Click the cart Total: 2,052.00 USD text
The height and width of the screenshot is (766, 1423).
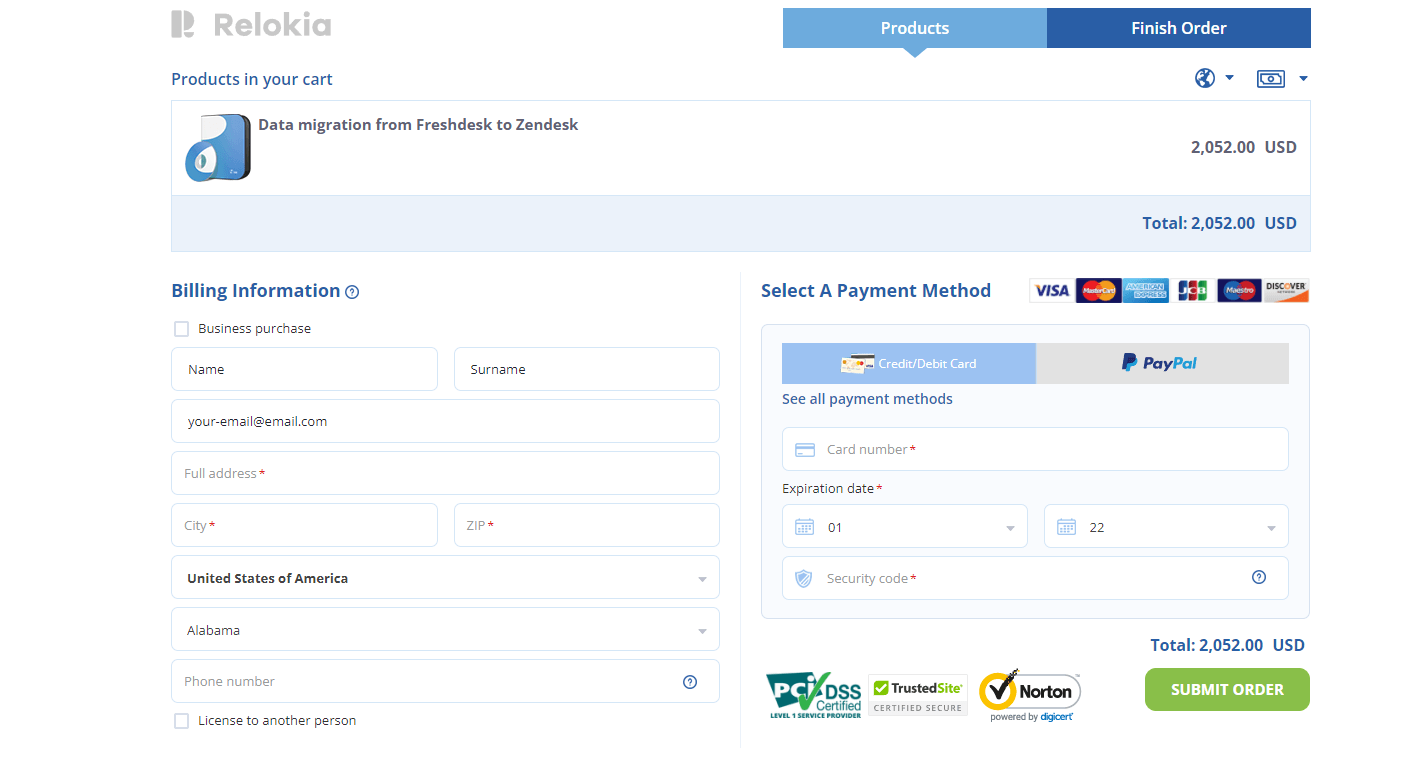click(1219, 223)
